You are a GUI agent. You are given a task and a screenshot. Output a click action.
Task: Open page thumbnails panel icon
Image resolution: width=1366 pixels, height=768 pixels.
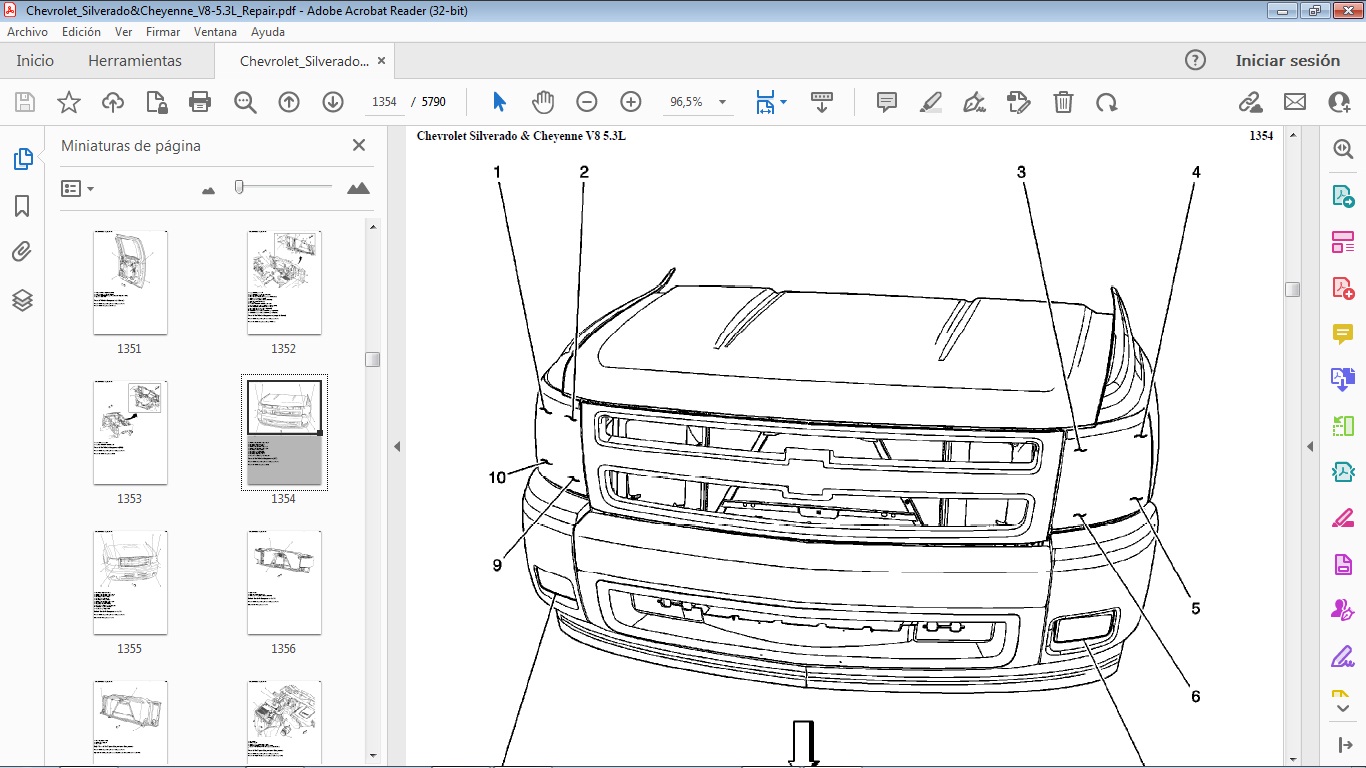(x=22, y=159)
